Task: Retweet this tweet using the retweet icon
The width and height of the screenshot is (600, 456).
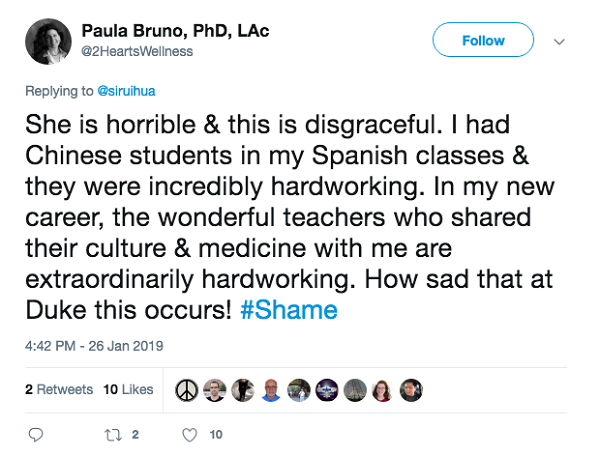Action: 113,435
